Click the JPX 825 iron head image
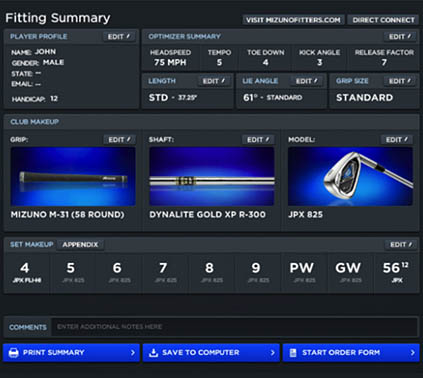Viewport: 423px width, 378px height. [x=350, y=176]
